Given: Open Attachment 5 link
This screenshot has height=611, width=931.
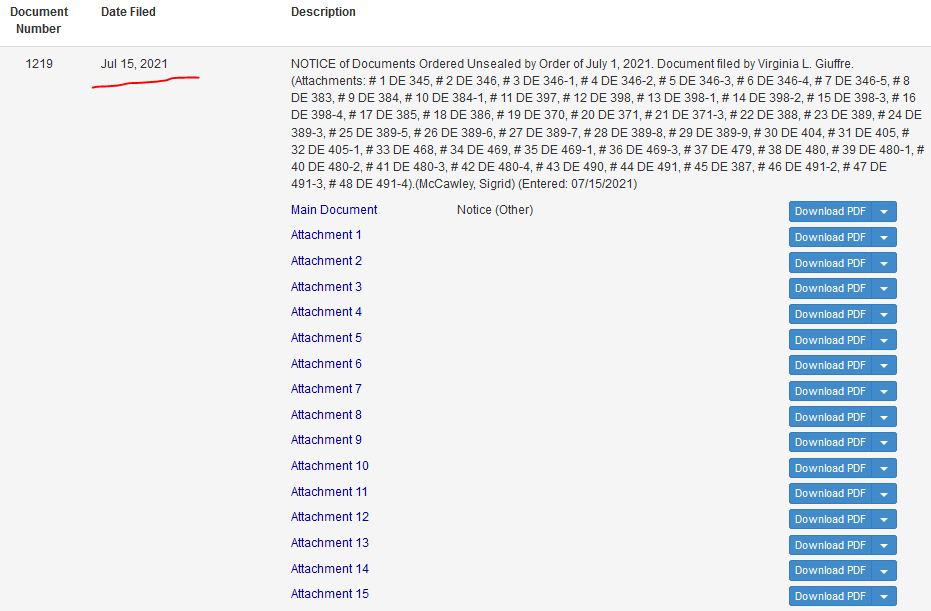Looking at the screenshot, I should pyautogui.click(x=326, y=338).
